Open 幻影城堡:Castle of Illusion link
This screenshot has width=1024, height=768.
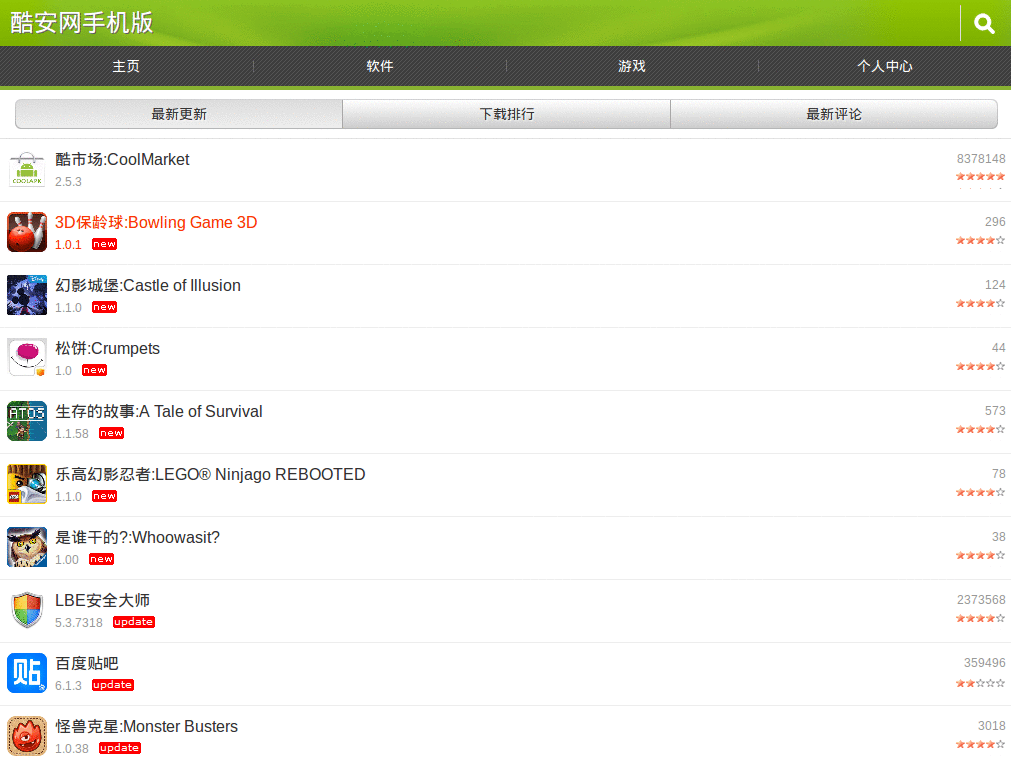[148, 286]
